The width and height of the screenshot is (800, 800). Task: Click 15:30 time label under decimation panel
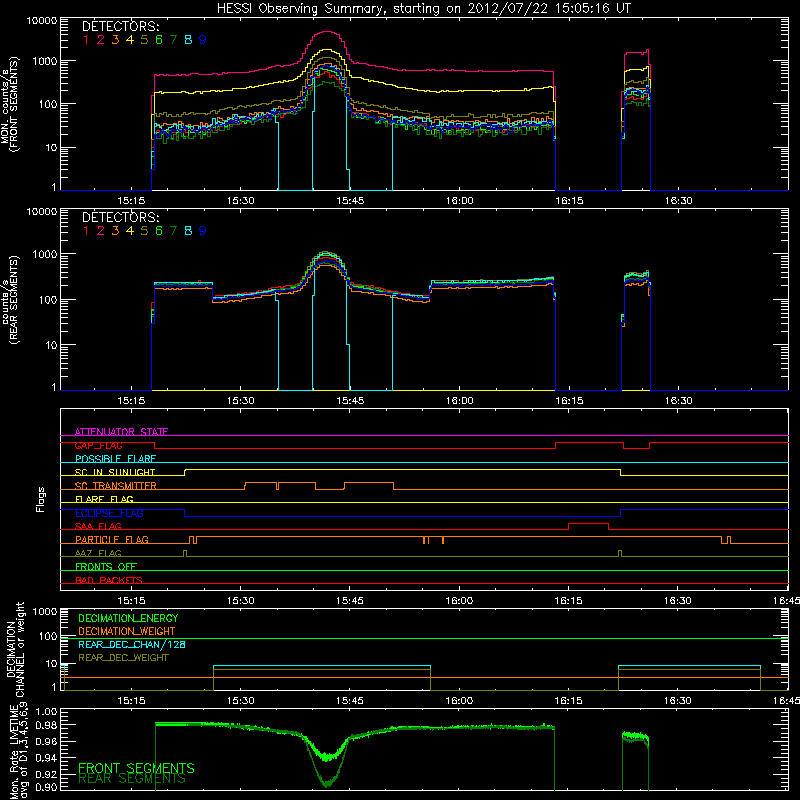pyautogui.click(x=240, y=701)
